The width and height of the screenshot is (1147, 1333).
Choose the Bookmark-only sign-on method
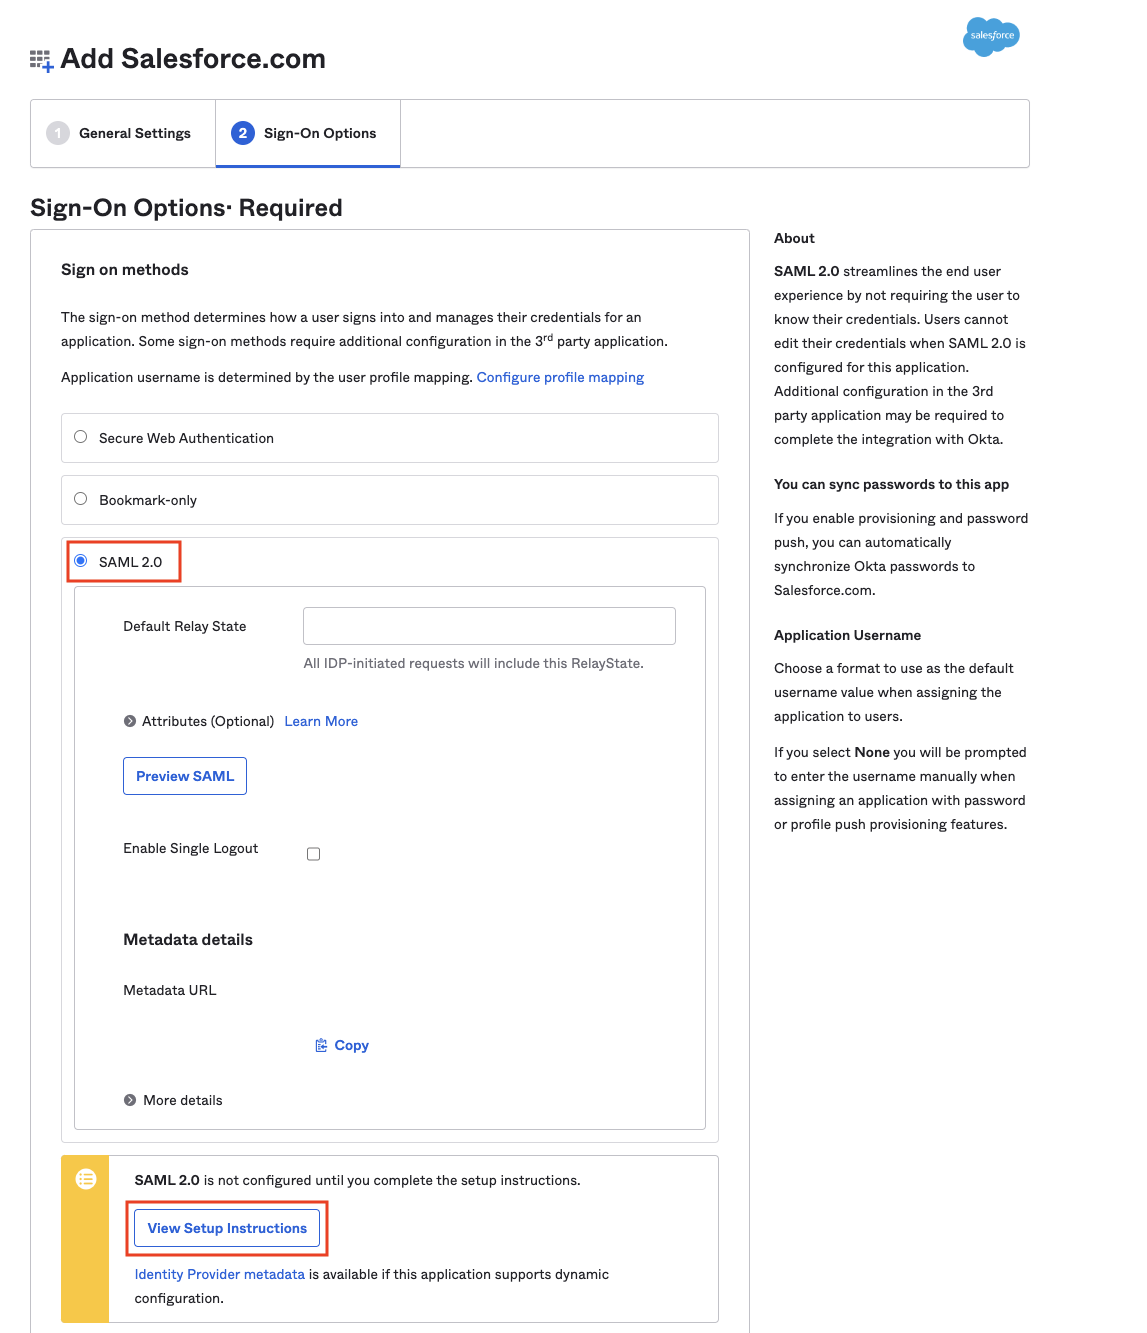point(81,499)
